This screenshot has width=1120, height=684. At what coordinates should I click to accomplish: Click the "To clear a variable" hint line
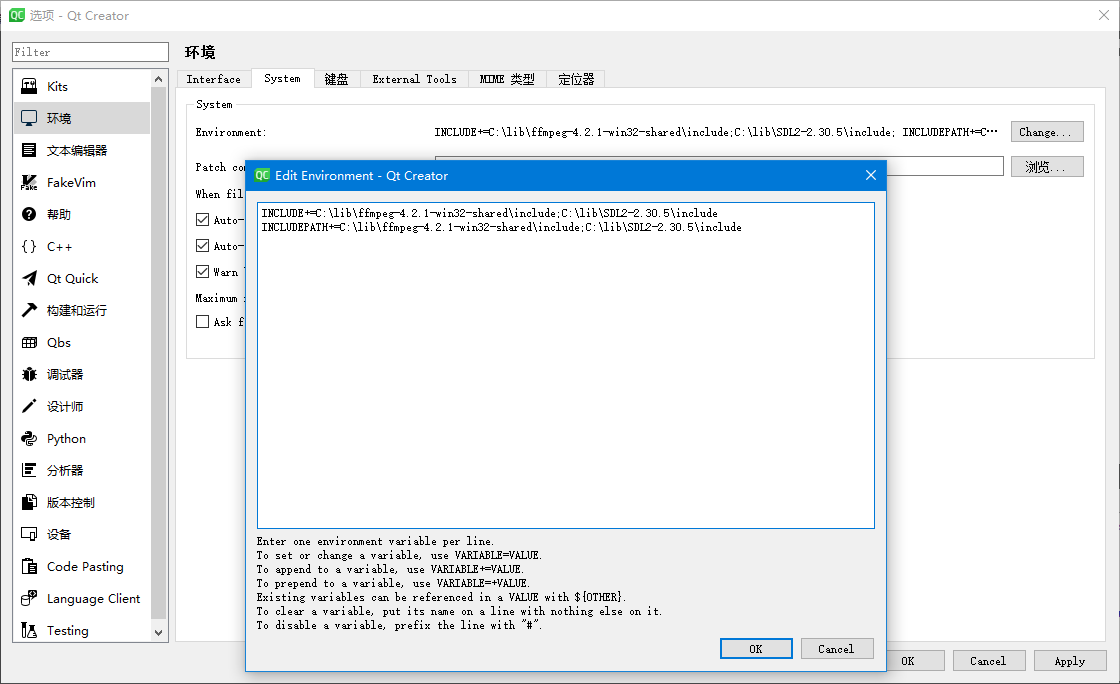459,611
